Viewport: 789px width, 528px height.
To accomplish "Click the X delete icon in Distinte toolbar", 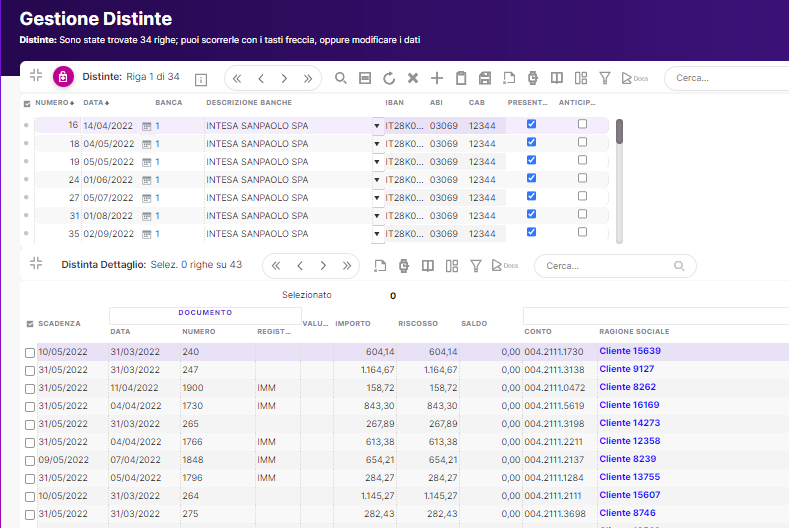I will tap(413, 78).
